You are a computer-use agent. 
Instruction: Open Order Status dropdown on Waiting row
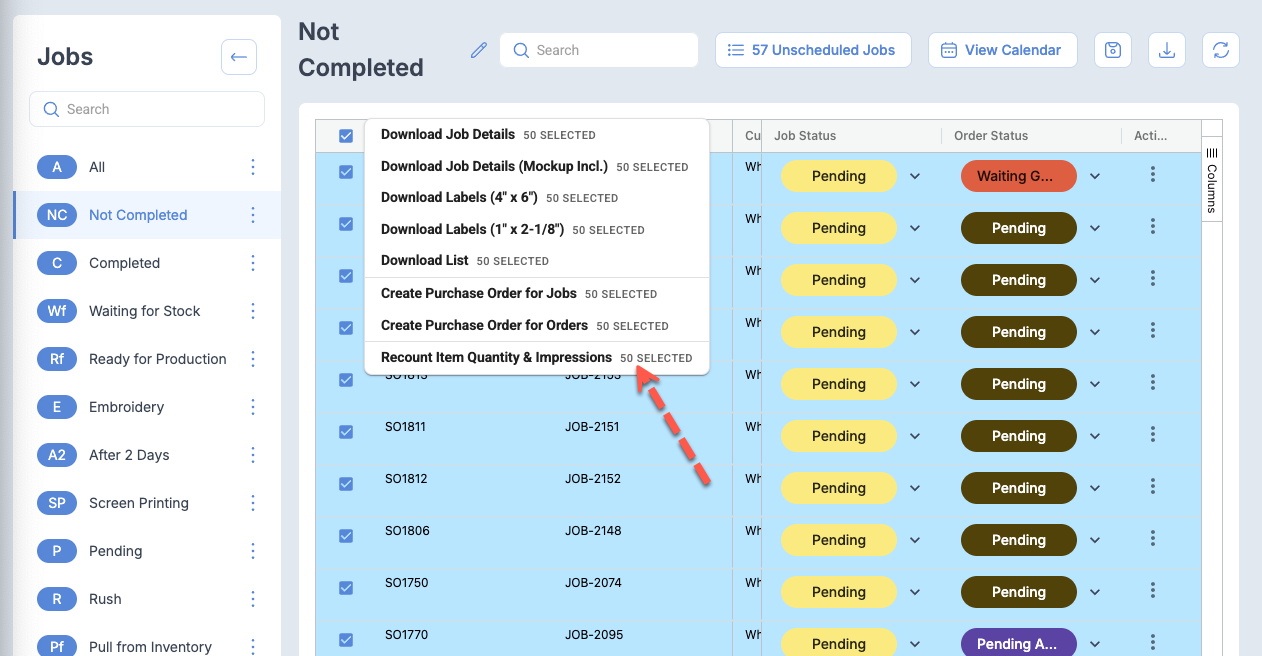click(x=1095, y=176)
